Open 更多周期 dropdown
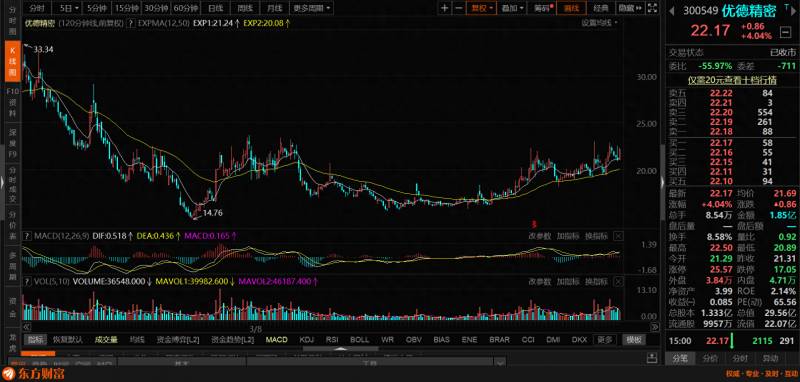Viewport: 800px width, 382px height. tap(312, 8)
